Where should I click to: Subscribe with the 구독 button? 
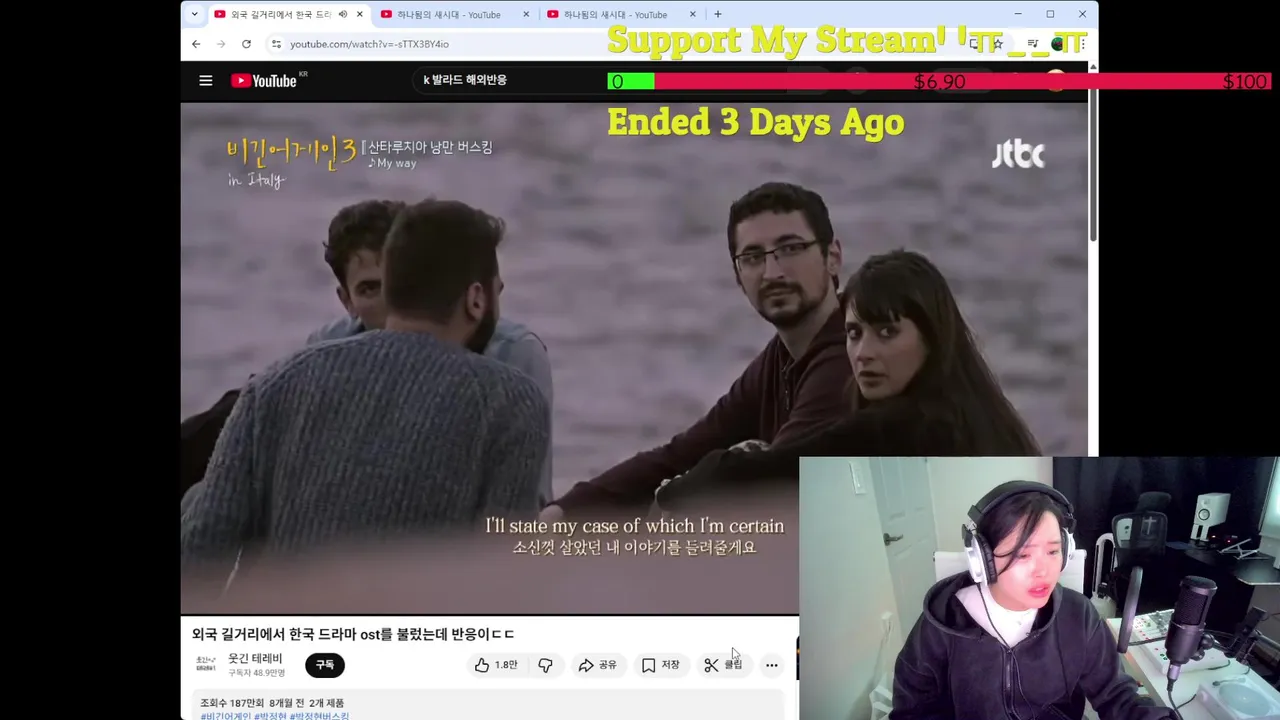(x=324, y=665)
